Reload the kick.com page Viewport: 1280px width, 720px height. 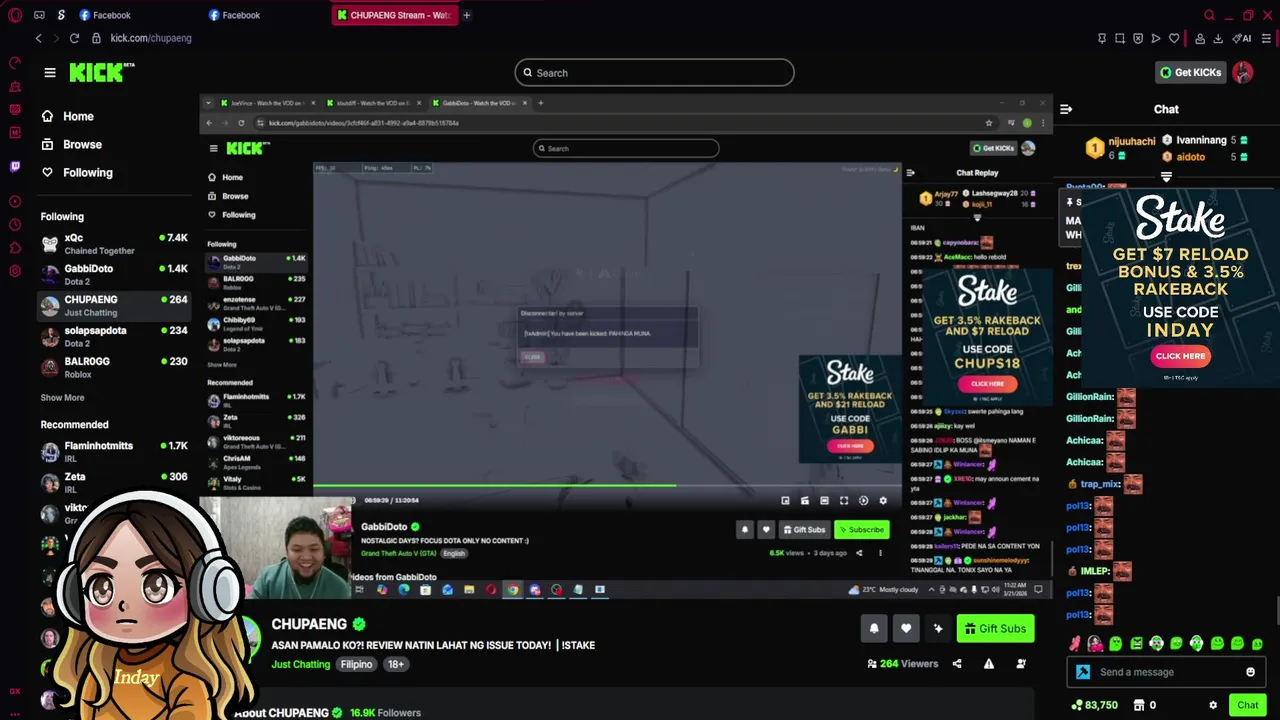coord(74,38)
